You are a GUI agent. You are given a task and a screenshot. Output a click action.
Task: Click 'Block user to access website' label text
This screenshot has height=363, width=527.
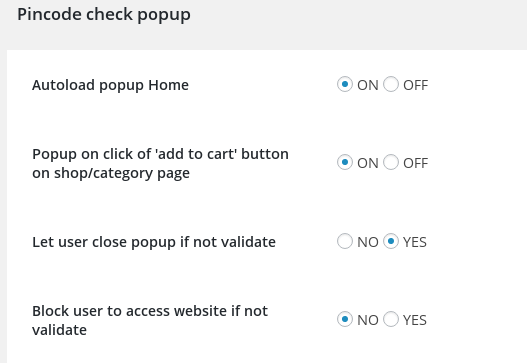tap(150, 320)
